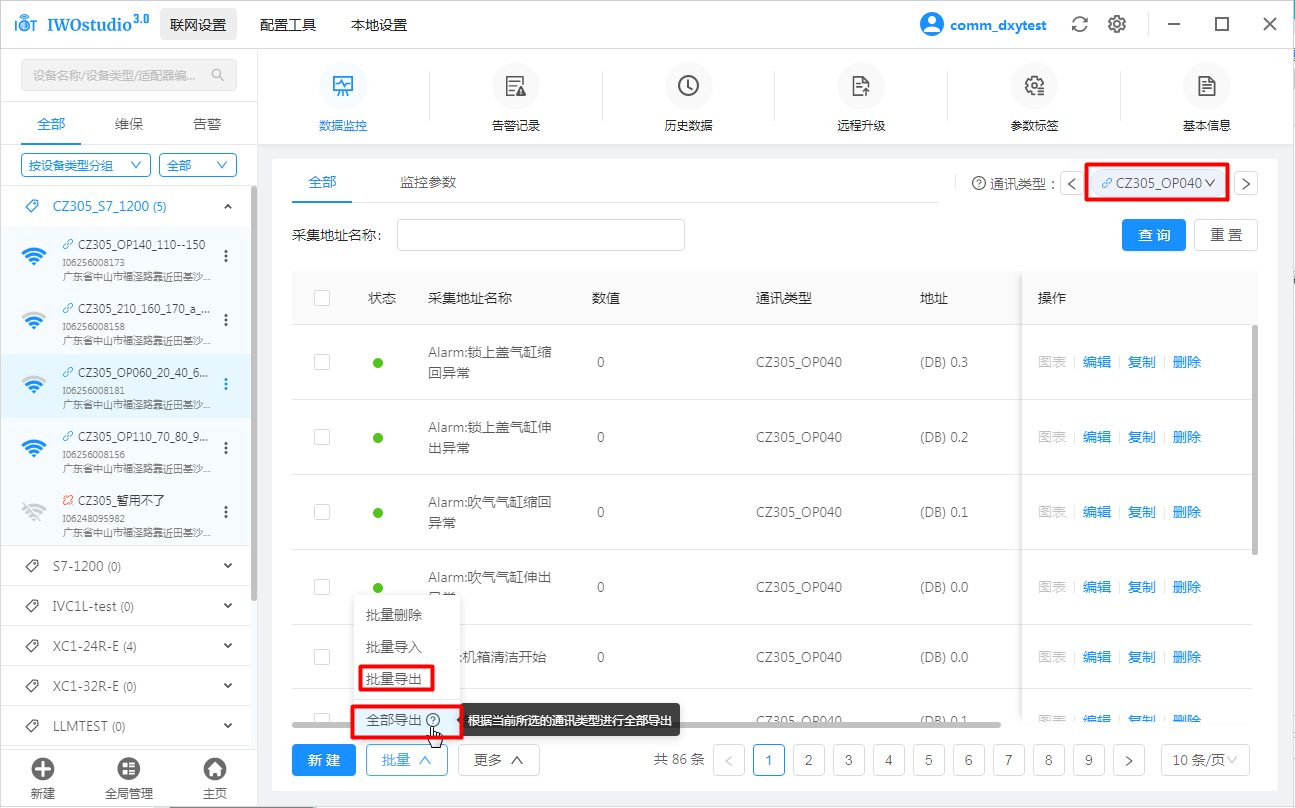Open the CZ305_OP040 communication type dropdown
The height and width of the screenshot is (808, 1295).
(1157, 183)
